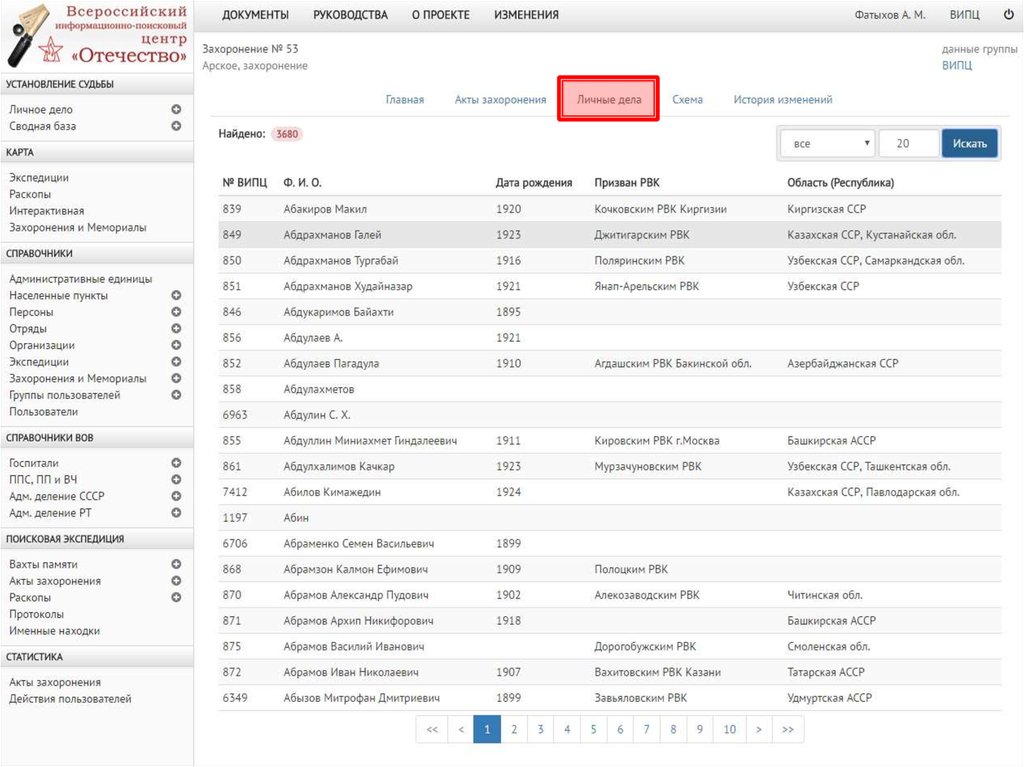
Task: Open Интерактивная map link in sidebar
Action: (x=47, y=211)
